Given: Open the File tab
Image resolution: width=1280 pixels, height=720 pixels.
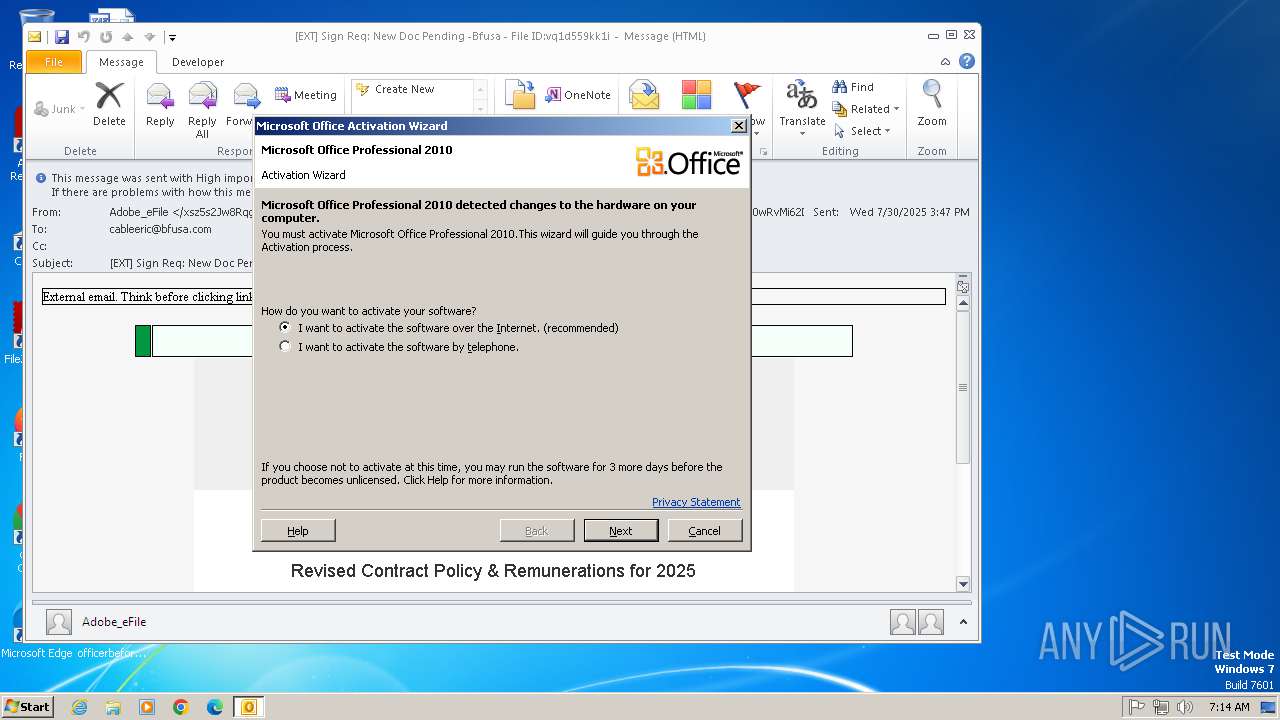Looking at the screenshot, I should 54,62.
